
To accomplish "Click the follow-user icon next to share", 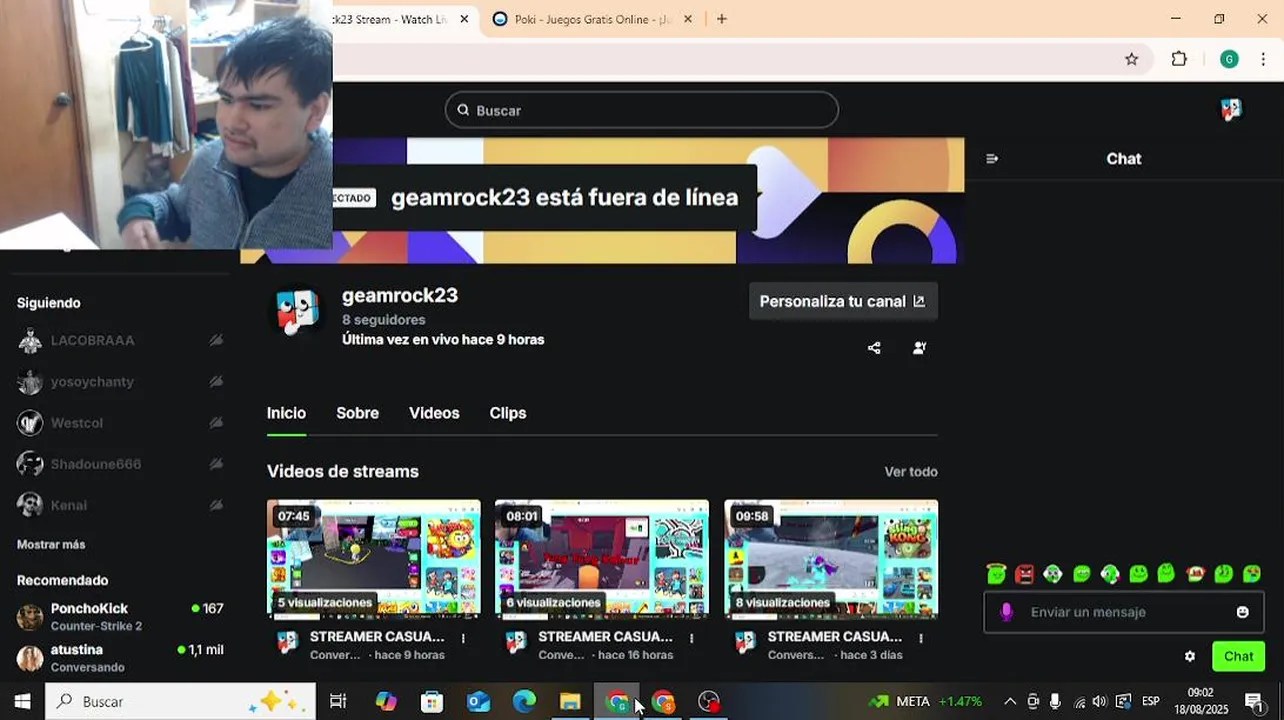I will (x=920, y=348).
